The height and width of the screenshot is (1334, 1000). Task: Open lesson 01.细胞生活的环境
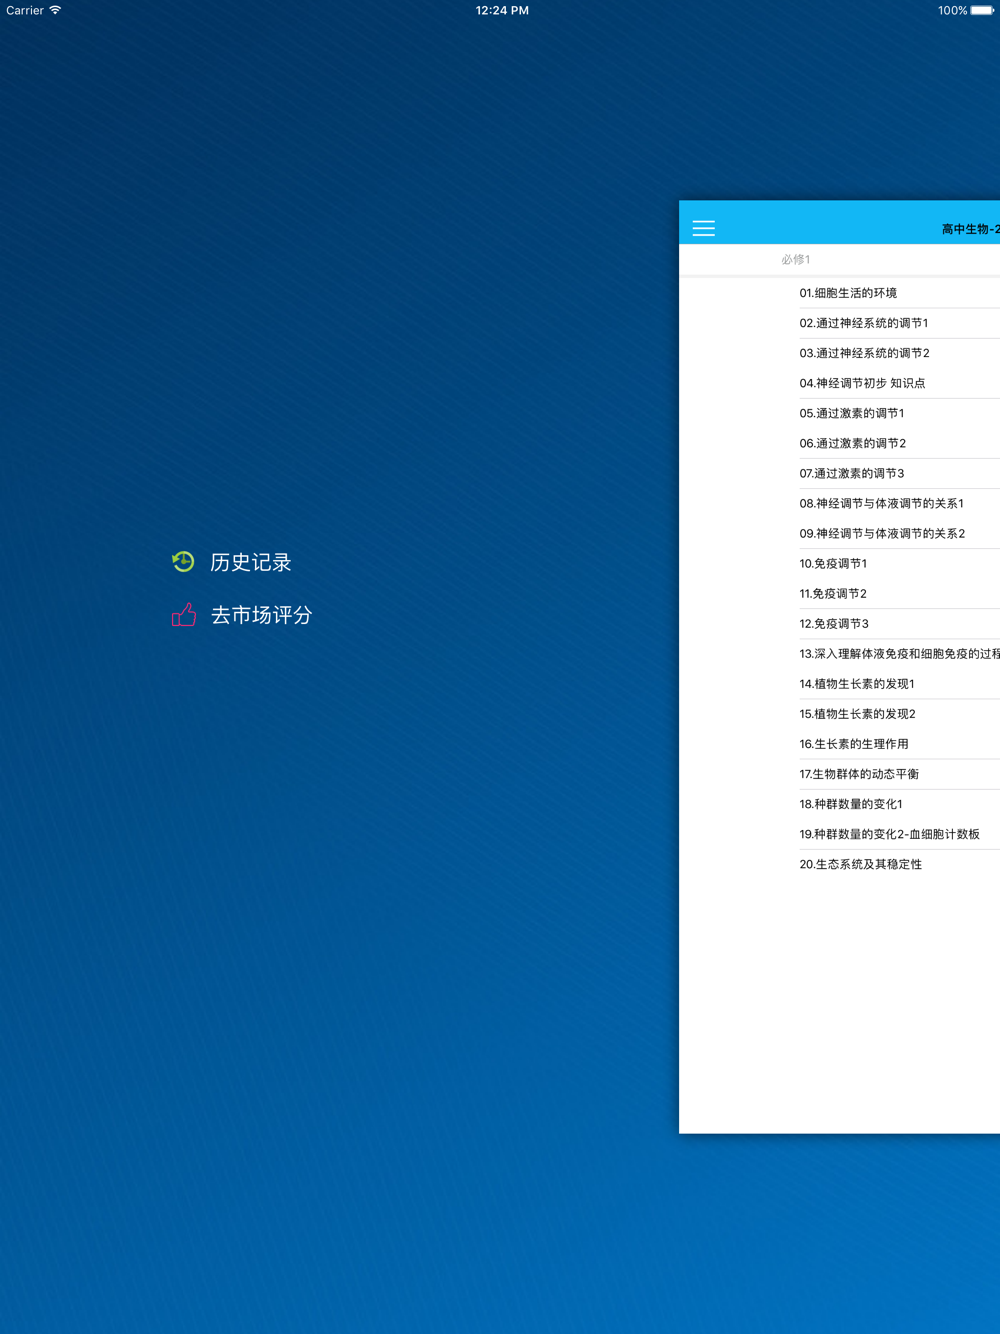pos(848,293)
